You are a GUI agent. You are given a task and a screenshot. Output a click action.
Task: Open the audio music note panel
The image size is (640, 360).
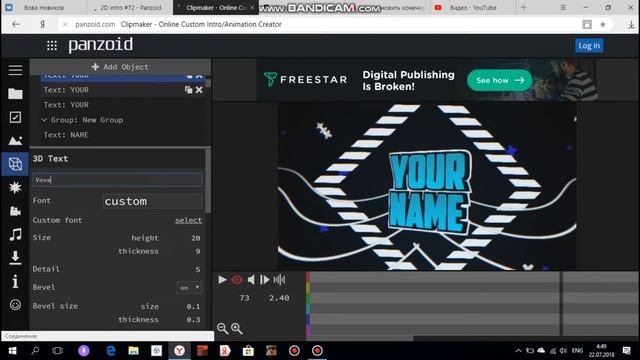tap(15, 234)
